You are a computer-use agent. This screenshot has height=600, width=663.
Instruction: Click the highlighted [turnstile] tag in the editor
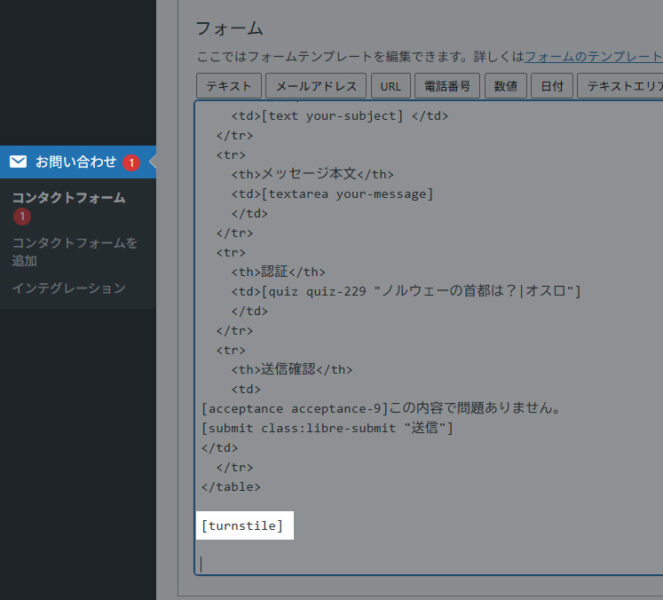point(243,525)
